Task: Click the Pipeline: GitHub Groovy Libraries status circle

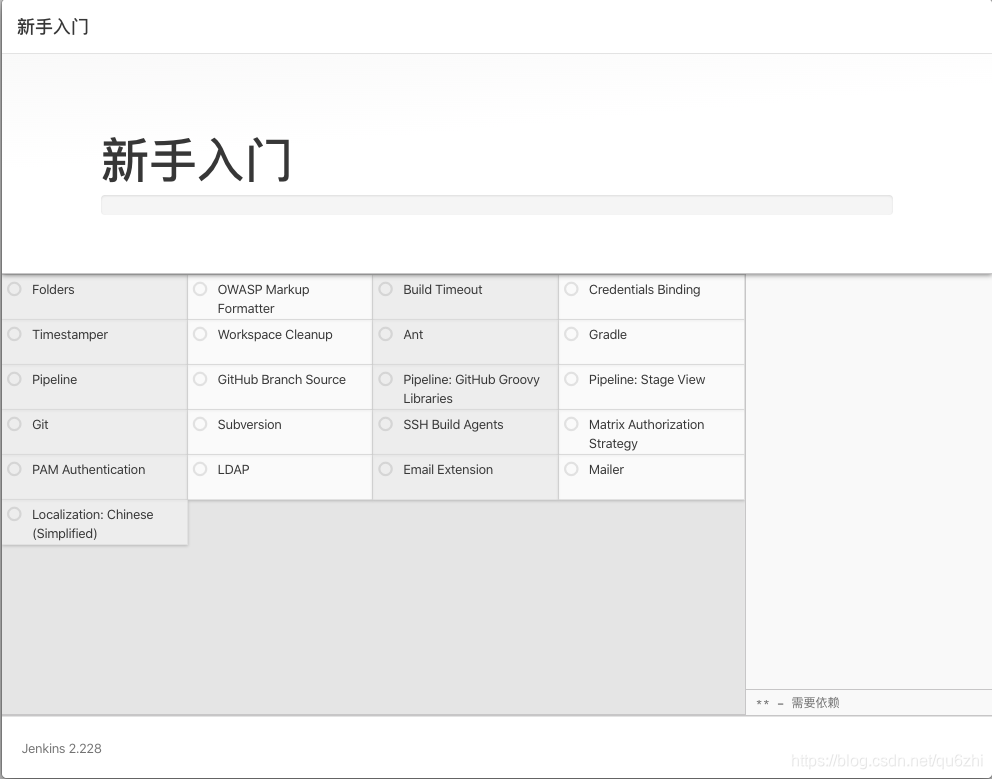Action: coord(385,379)
